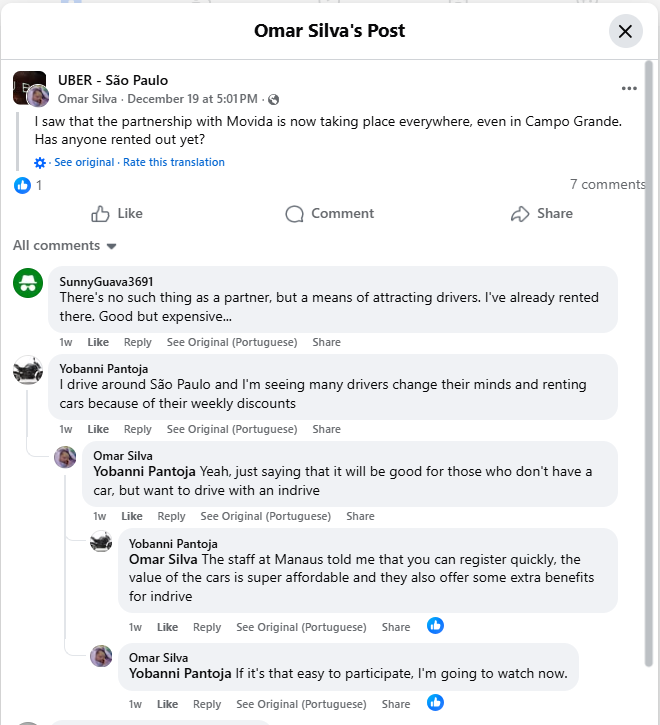This screenshot has height=725, width=660.
Task: Click the public audience globe icon
Action: [x=274, y=100]
